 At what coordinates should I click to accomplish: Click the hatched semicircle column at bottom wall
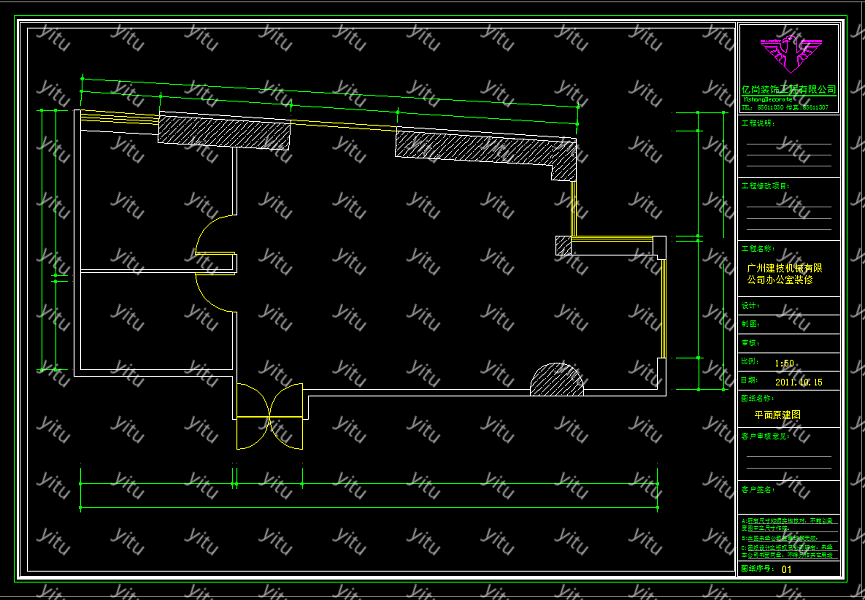tap(556, 380)
